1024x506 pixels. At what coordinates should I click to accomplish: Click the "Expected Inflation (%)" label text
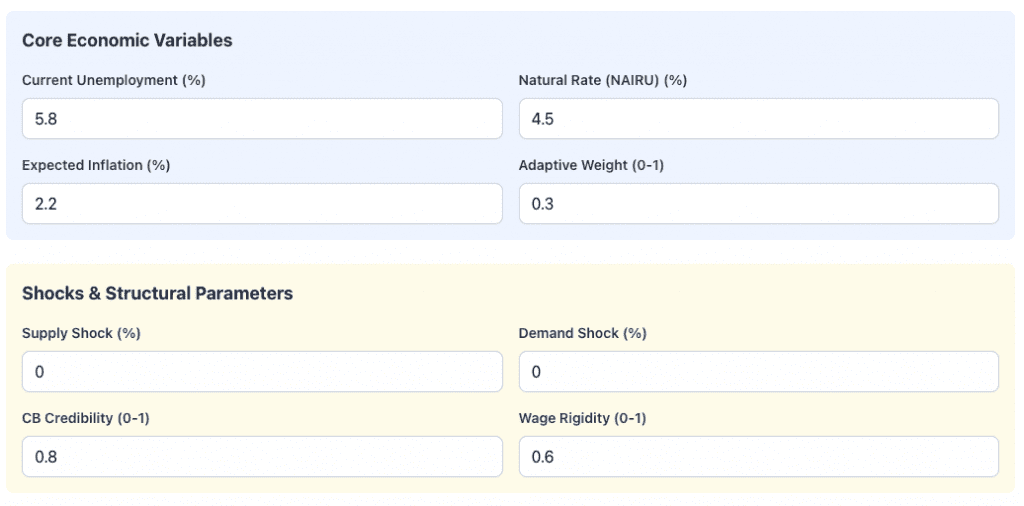click(96, 165)
